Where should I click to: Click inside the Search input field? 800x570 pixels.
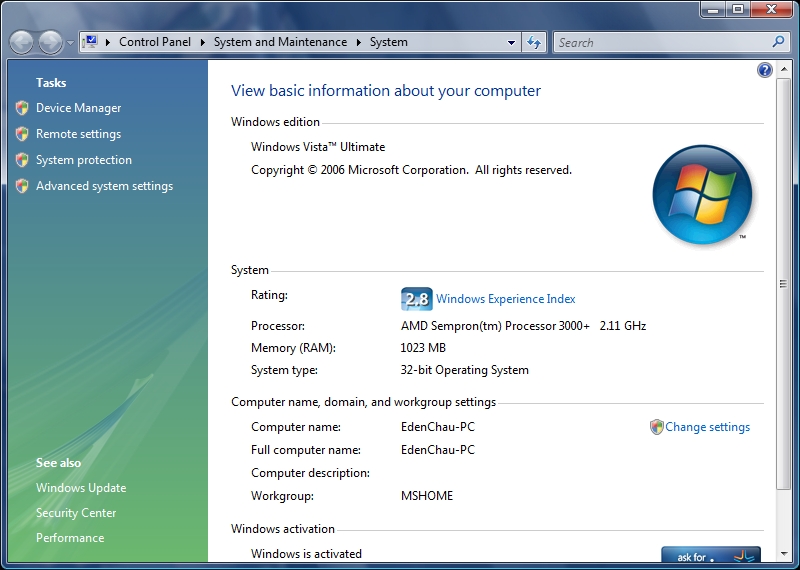pos(660,42)
